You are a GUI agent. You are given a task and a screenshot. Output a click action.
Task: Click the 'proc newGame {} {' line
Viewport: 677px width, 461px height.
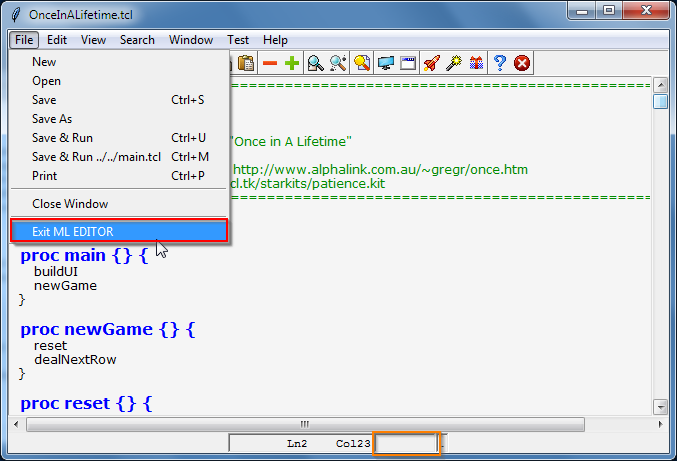pos(108,329)
